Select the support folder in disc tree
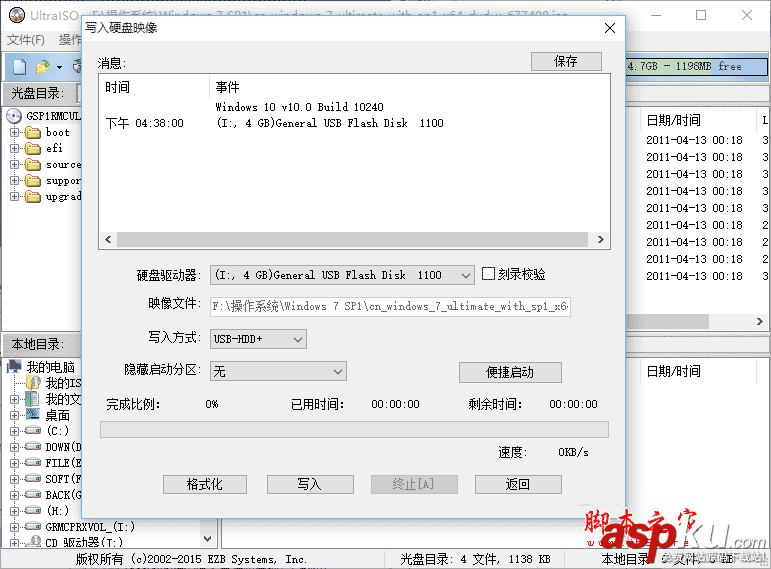The height and width of the screenshot is (569, 771). (33, 181)
